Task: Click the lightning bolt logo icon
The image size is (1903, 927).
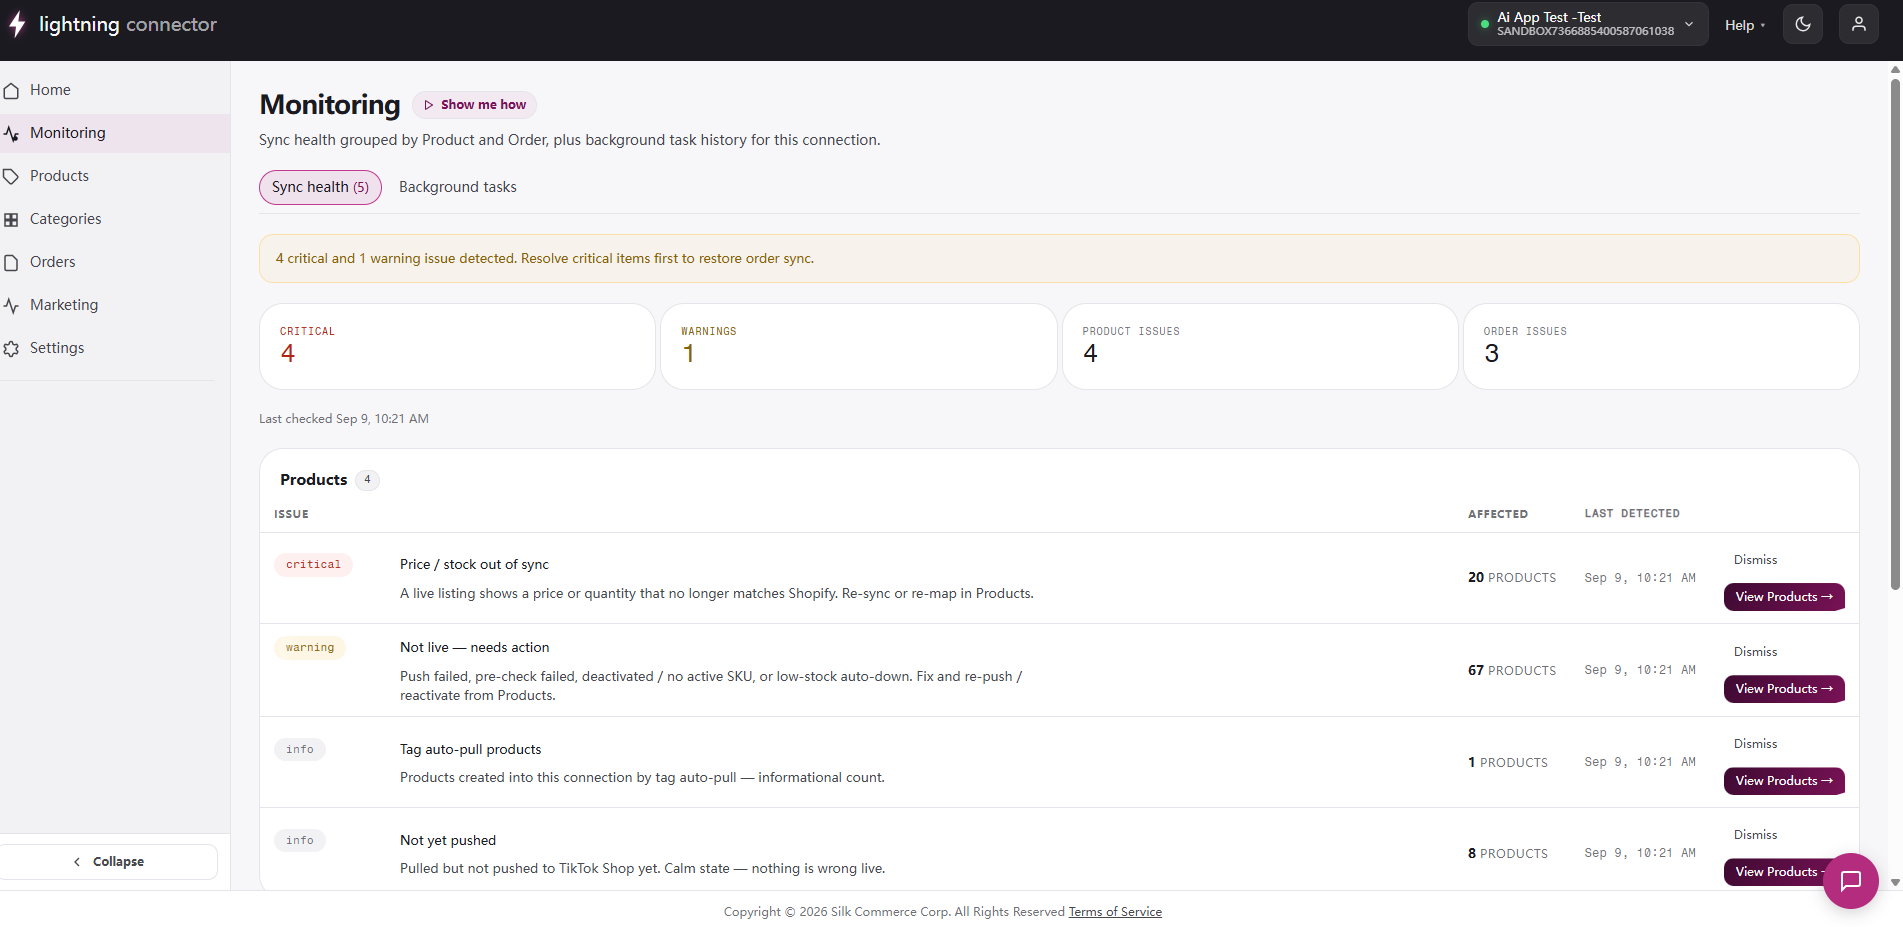Action: [17, 25]
